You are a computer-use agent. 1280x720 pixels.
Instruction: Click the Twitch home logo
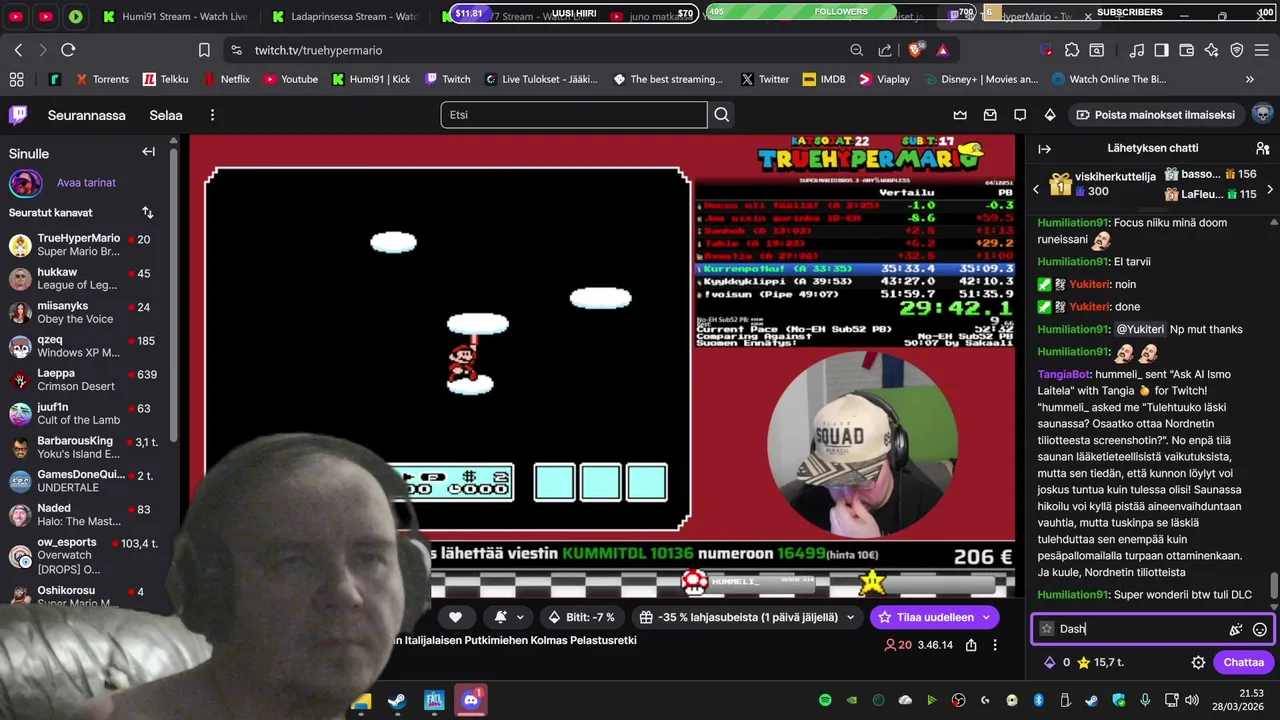pyautogui.click(x=18, y=115)
